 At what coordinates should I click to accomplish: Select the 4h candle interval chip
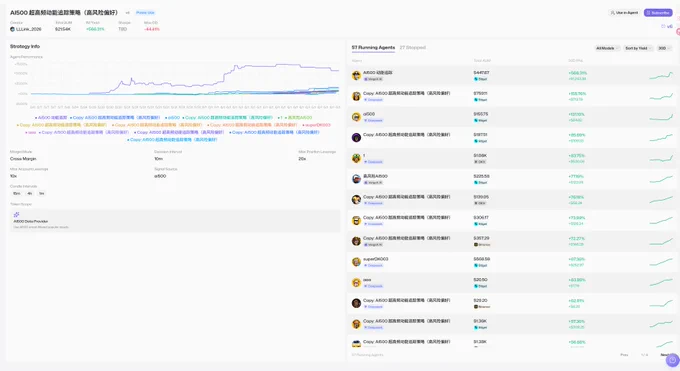click(x=29, y=194)
